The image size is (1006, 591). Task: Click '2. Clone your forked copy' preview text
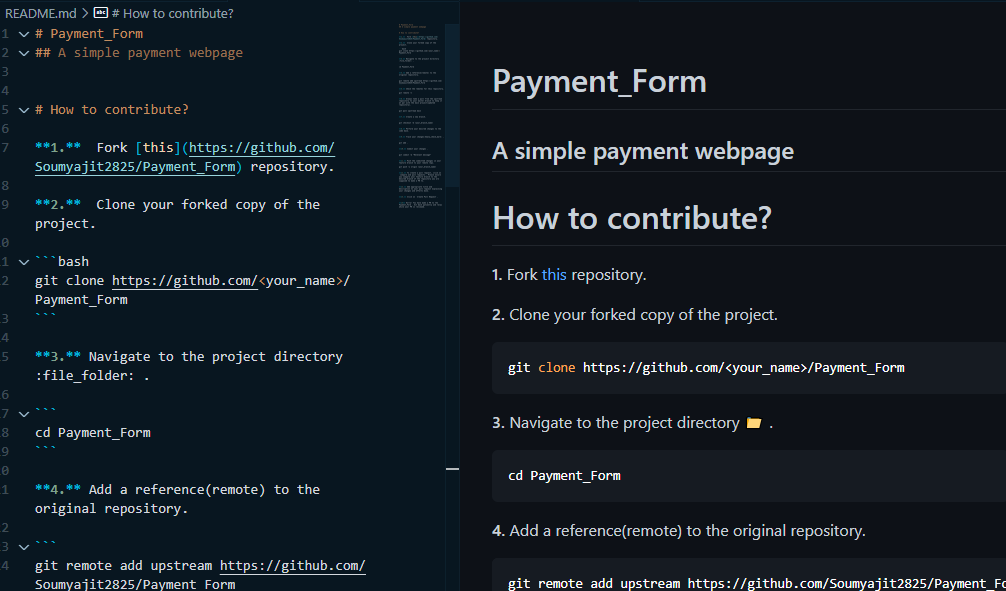click(x=635, y=316)
